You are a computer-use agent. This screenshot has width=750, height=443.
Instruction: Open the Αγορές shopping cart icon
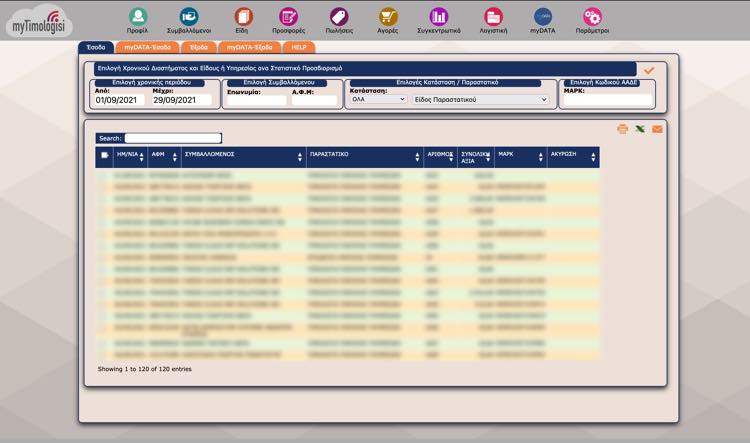(x=388, y=17)
